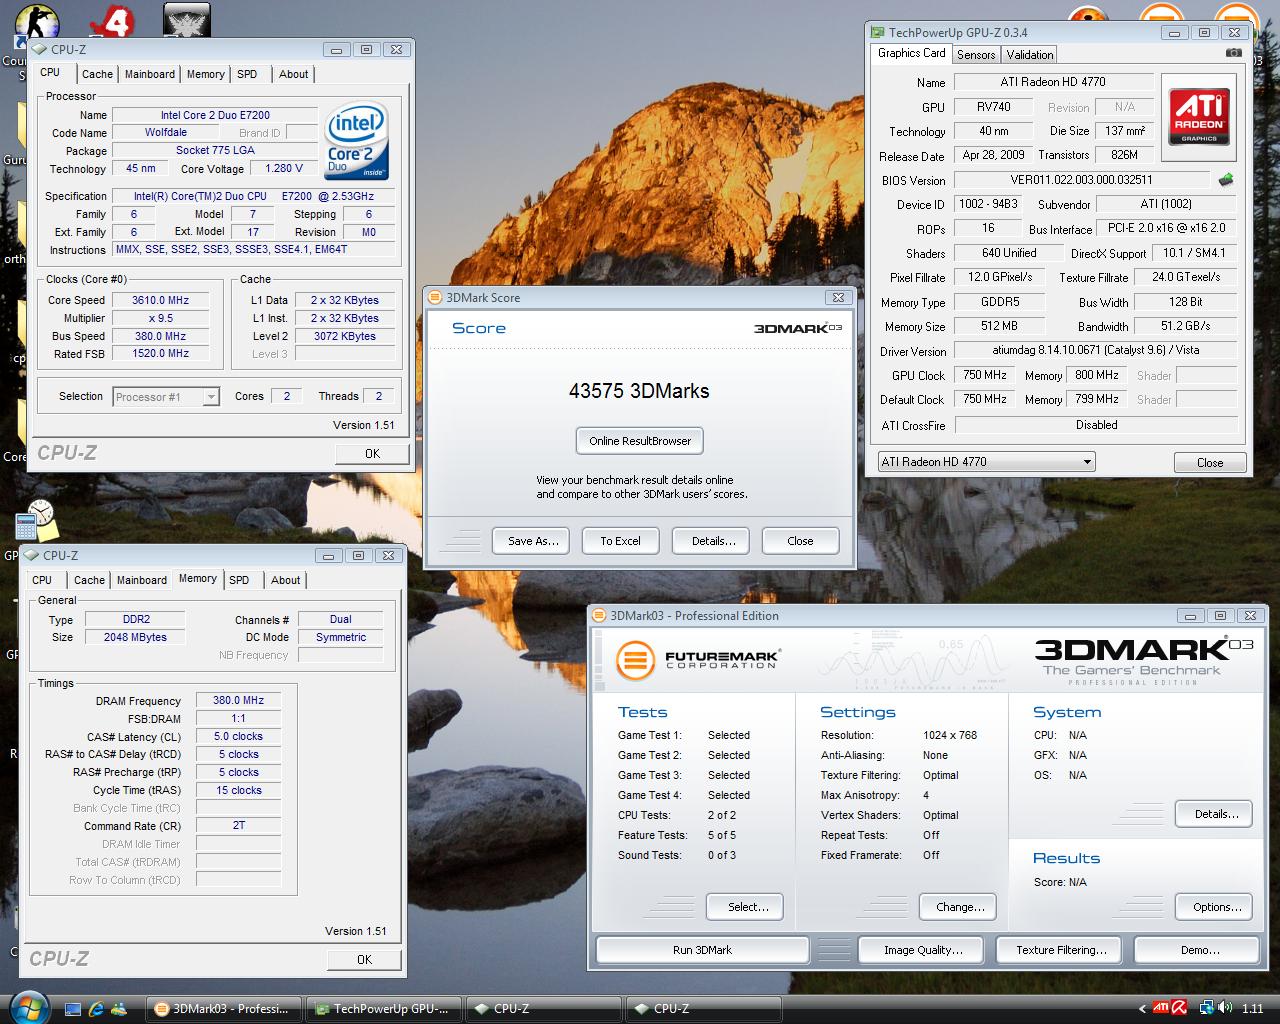Click Details... in 3DMark03 System section
1280x1024 pixels.
pos(1216,814)
